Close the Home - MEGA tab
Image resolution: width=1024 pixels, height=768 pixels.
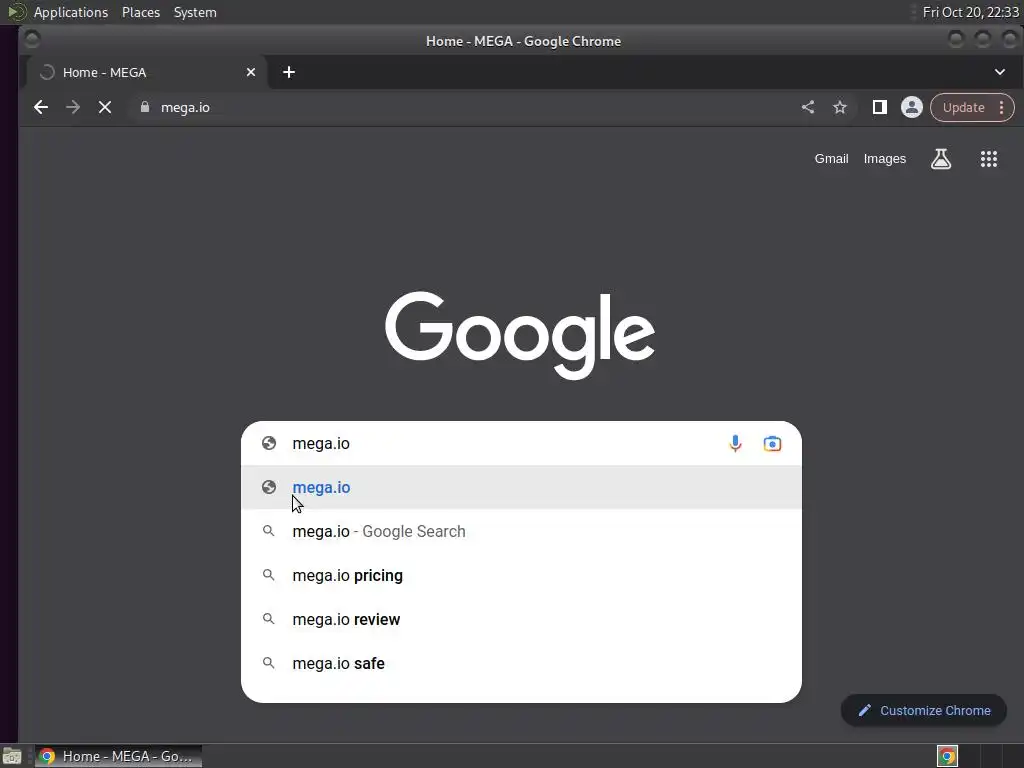point(251,72)
